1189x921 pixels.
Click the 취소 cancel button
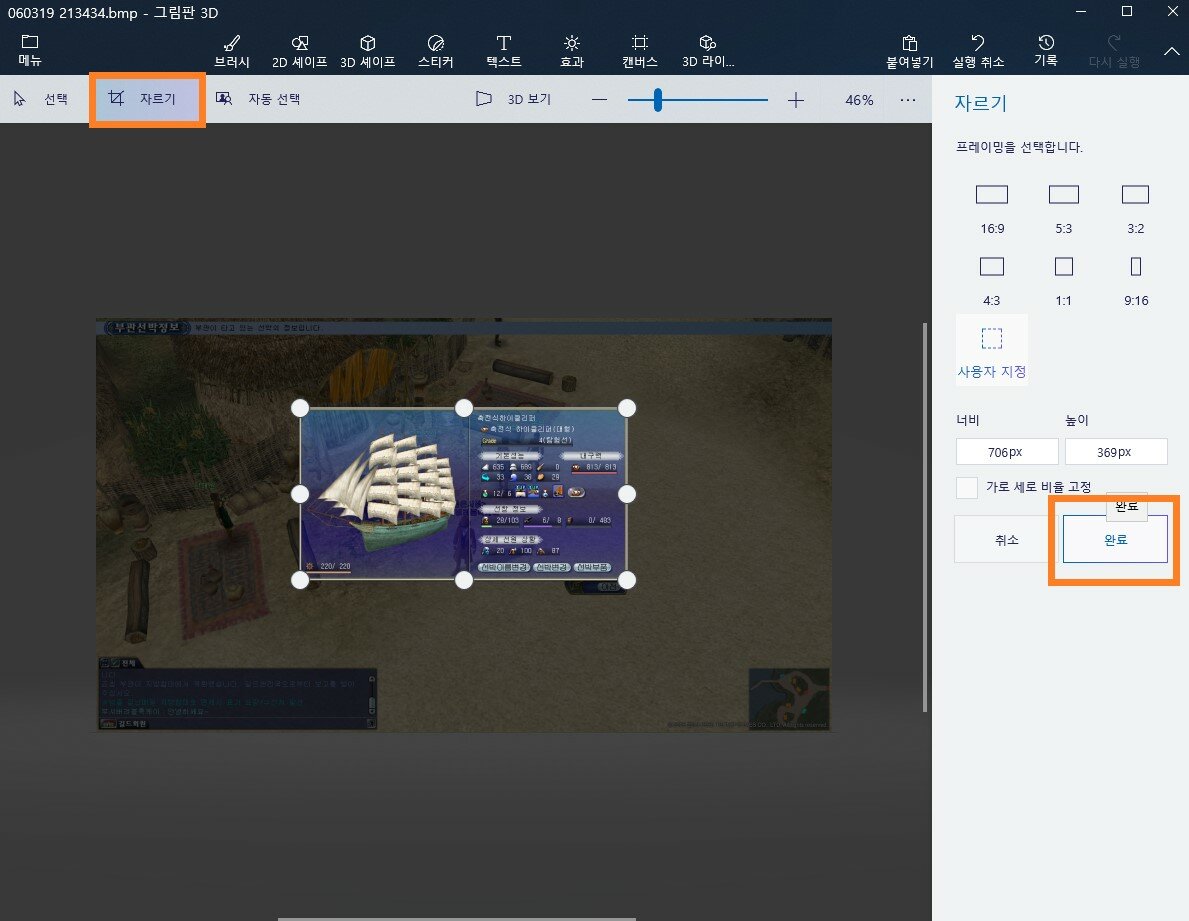pyautogui.click(x=1006, y=540)
